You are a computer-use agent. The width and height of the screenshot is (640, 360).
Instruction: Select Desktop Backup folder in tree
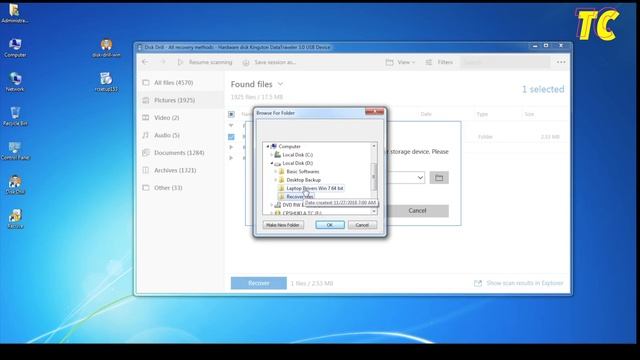(303, 180)
